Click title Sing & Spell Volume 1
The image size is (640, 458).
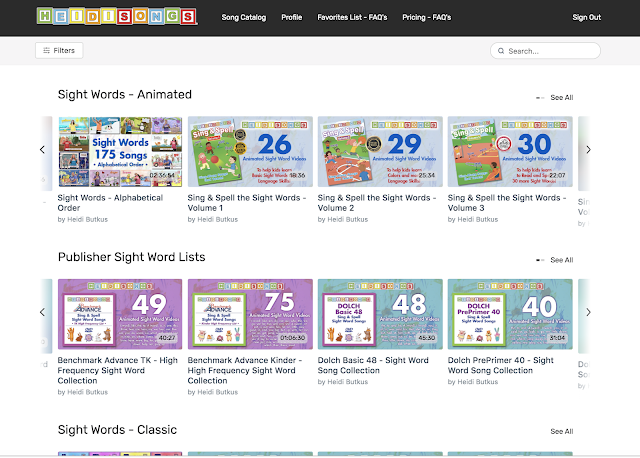(247, 203)
